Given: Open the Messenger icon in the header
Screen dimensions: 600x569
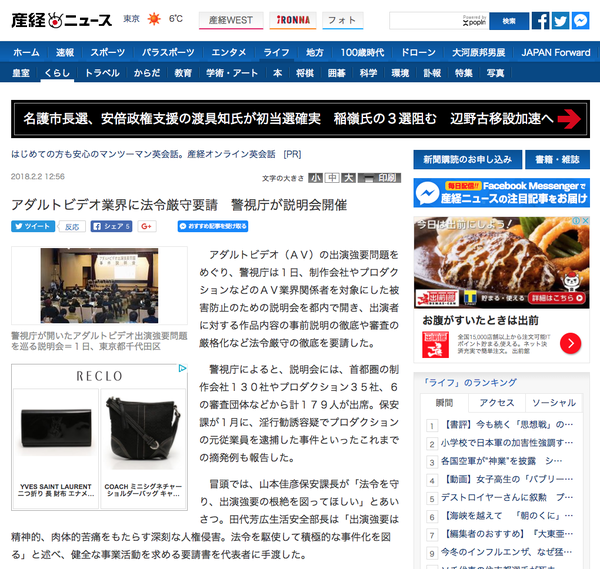Looking at the screenshot, I should point(580,21).
